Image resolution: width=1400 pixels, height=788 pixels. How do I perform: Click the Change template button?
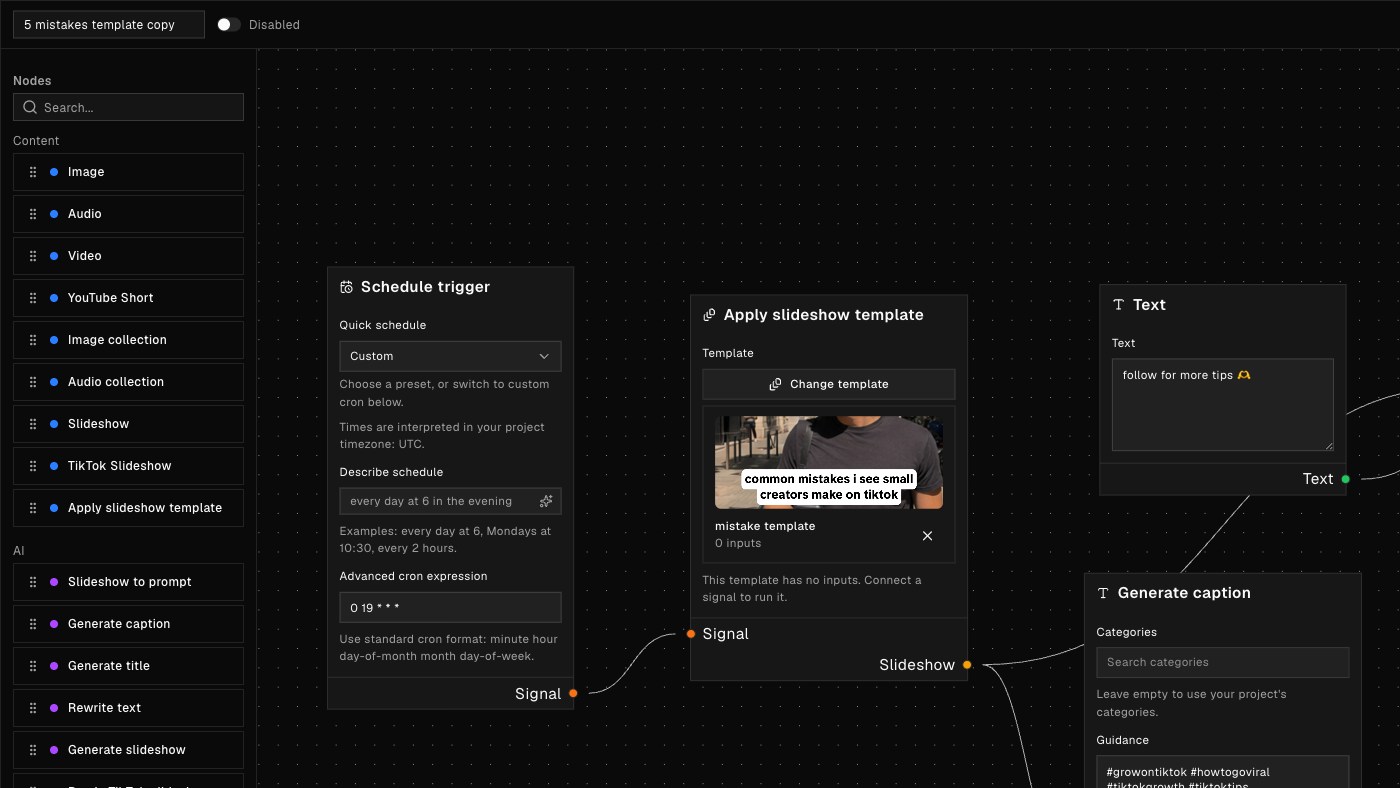pyautogui.click(x=828, y=384)
